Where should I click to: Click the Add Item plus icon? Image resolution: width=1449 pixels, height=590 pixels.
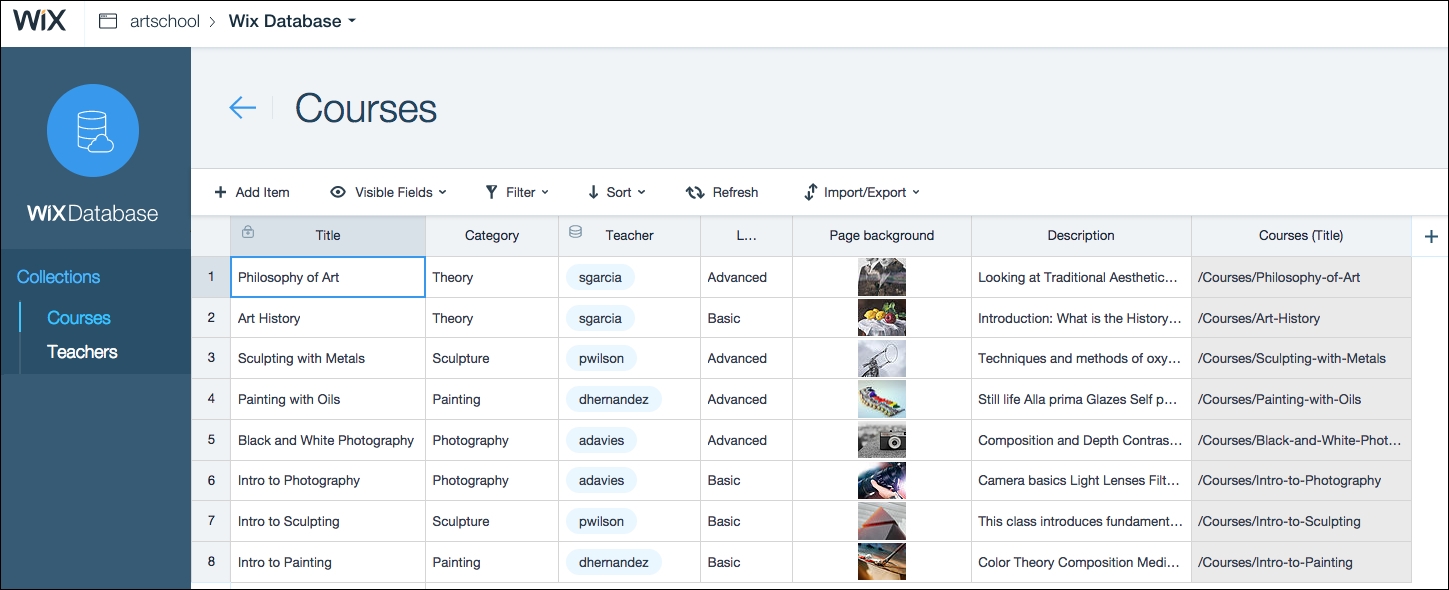coord(219,192)
